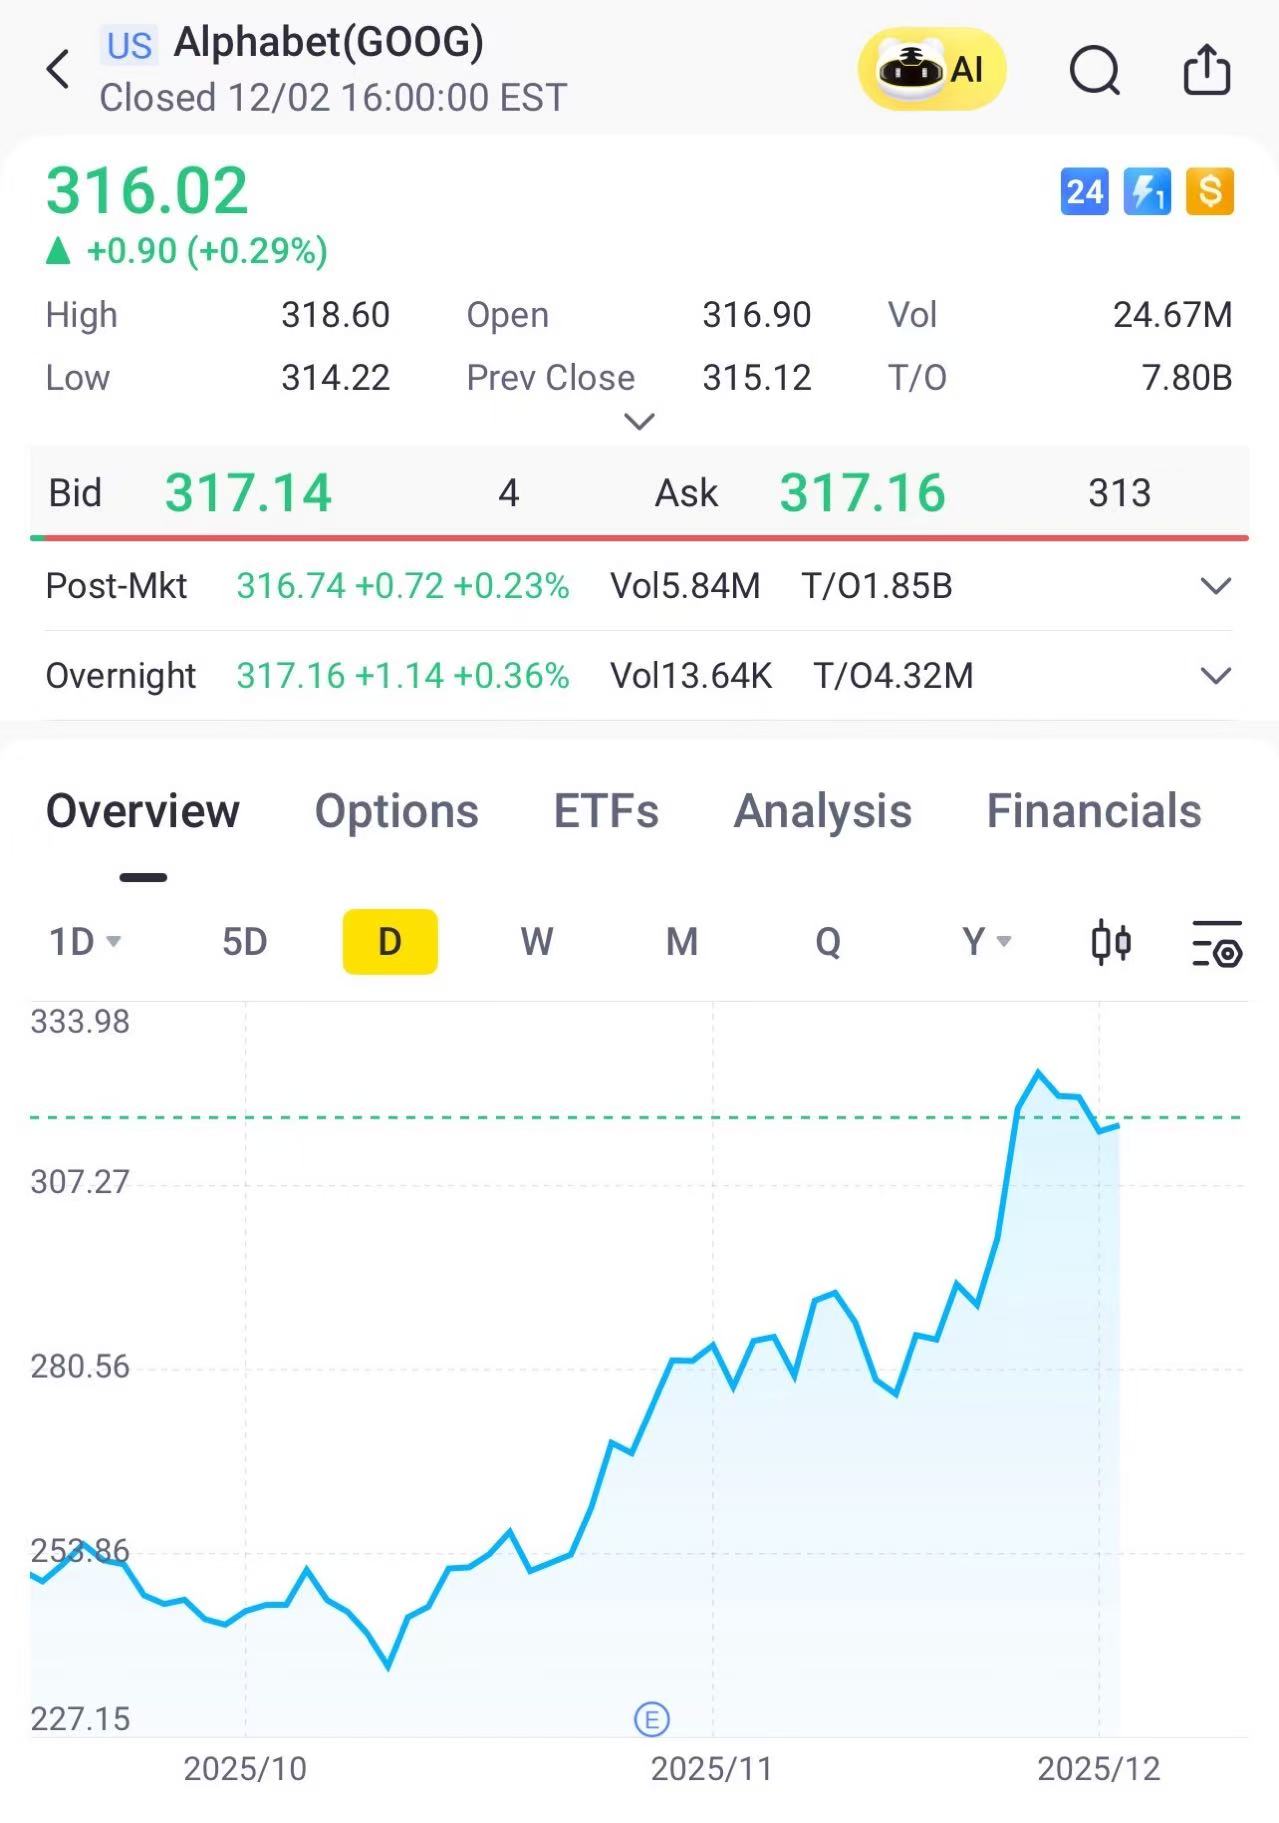Switch to the Financials tab
1279x1823 pixels.
1093,811
